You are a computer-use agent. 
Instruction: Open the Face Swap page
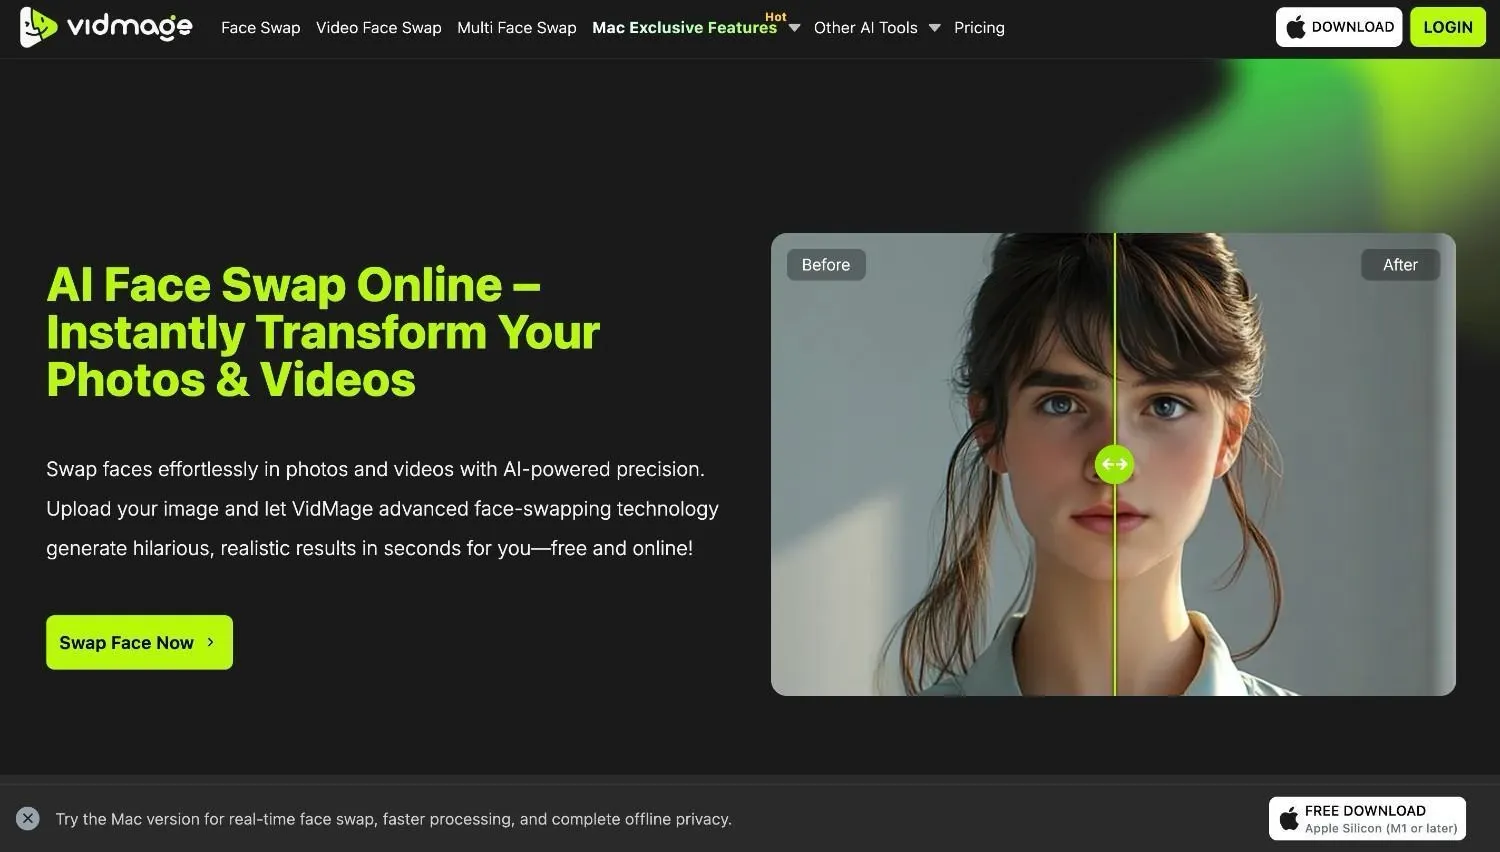(x=261, y=28)
